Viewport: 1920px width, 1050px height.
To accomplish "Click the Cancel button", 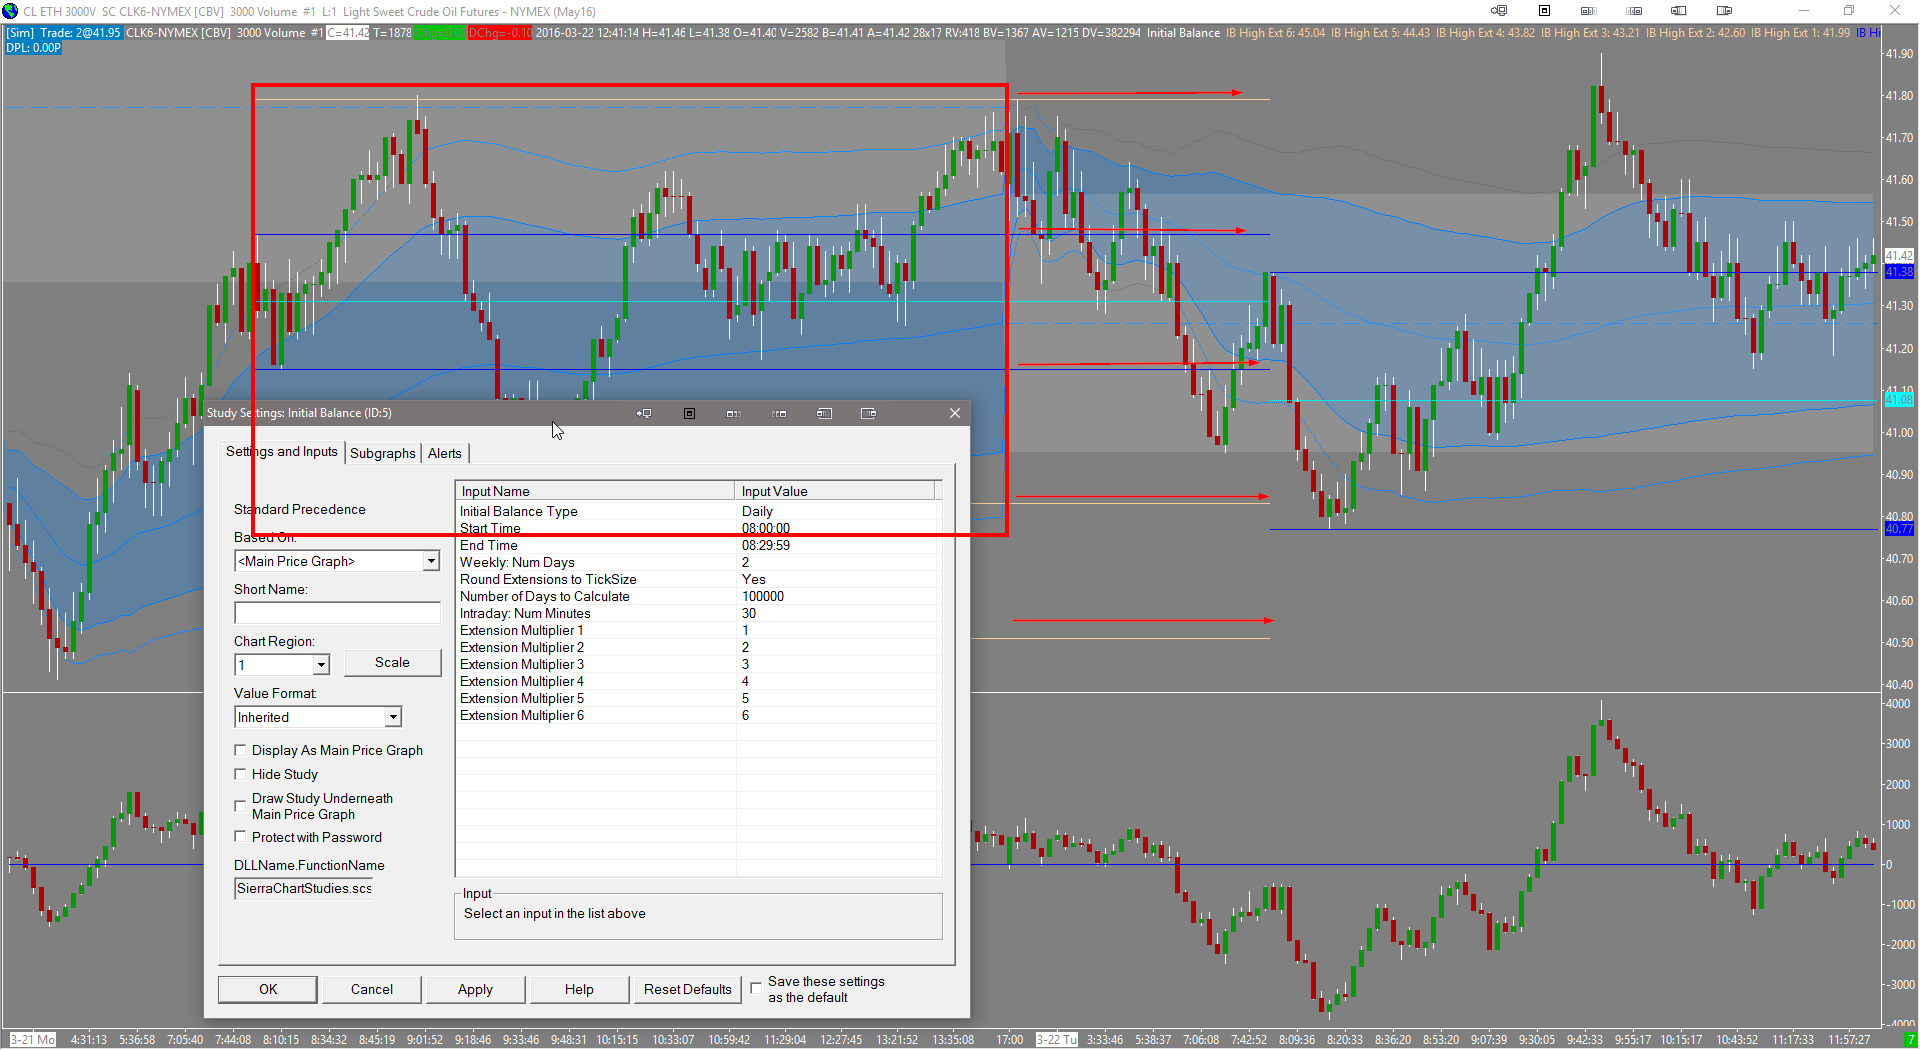I will coord(372,989).
